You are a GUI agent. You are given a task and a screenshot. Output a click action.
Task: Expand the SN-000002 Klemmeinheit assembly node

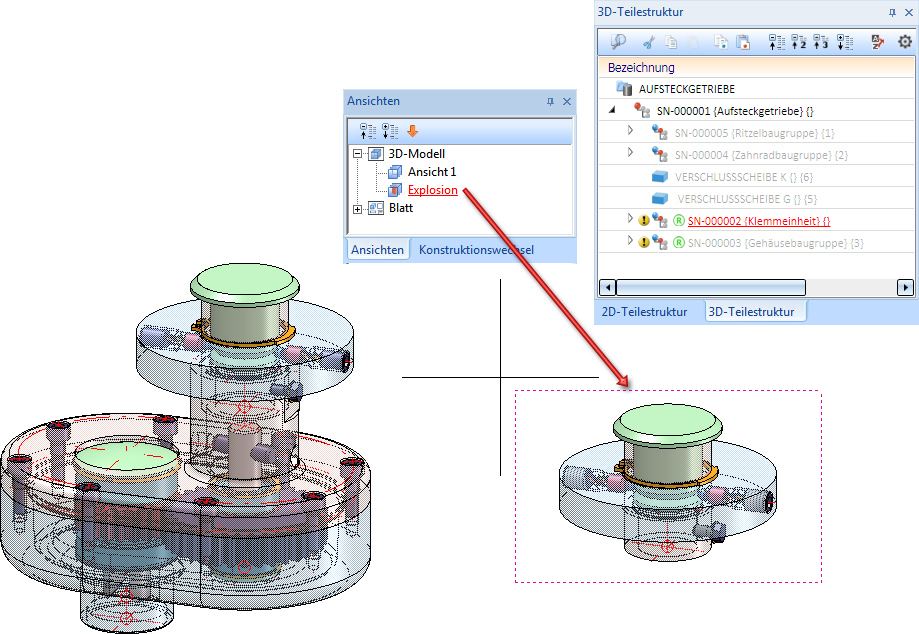pos(630,219)
